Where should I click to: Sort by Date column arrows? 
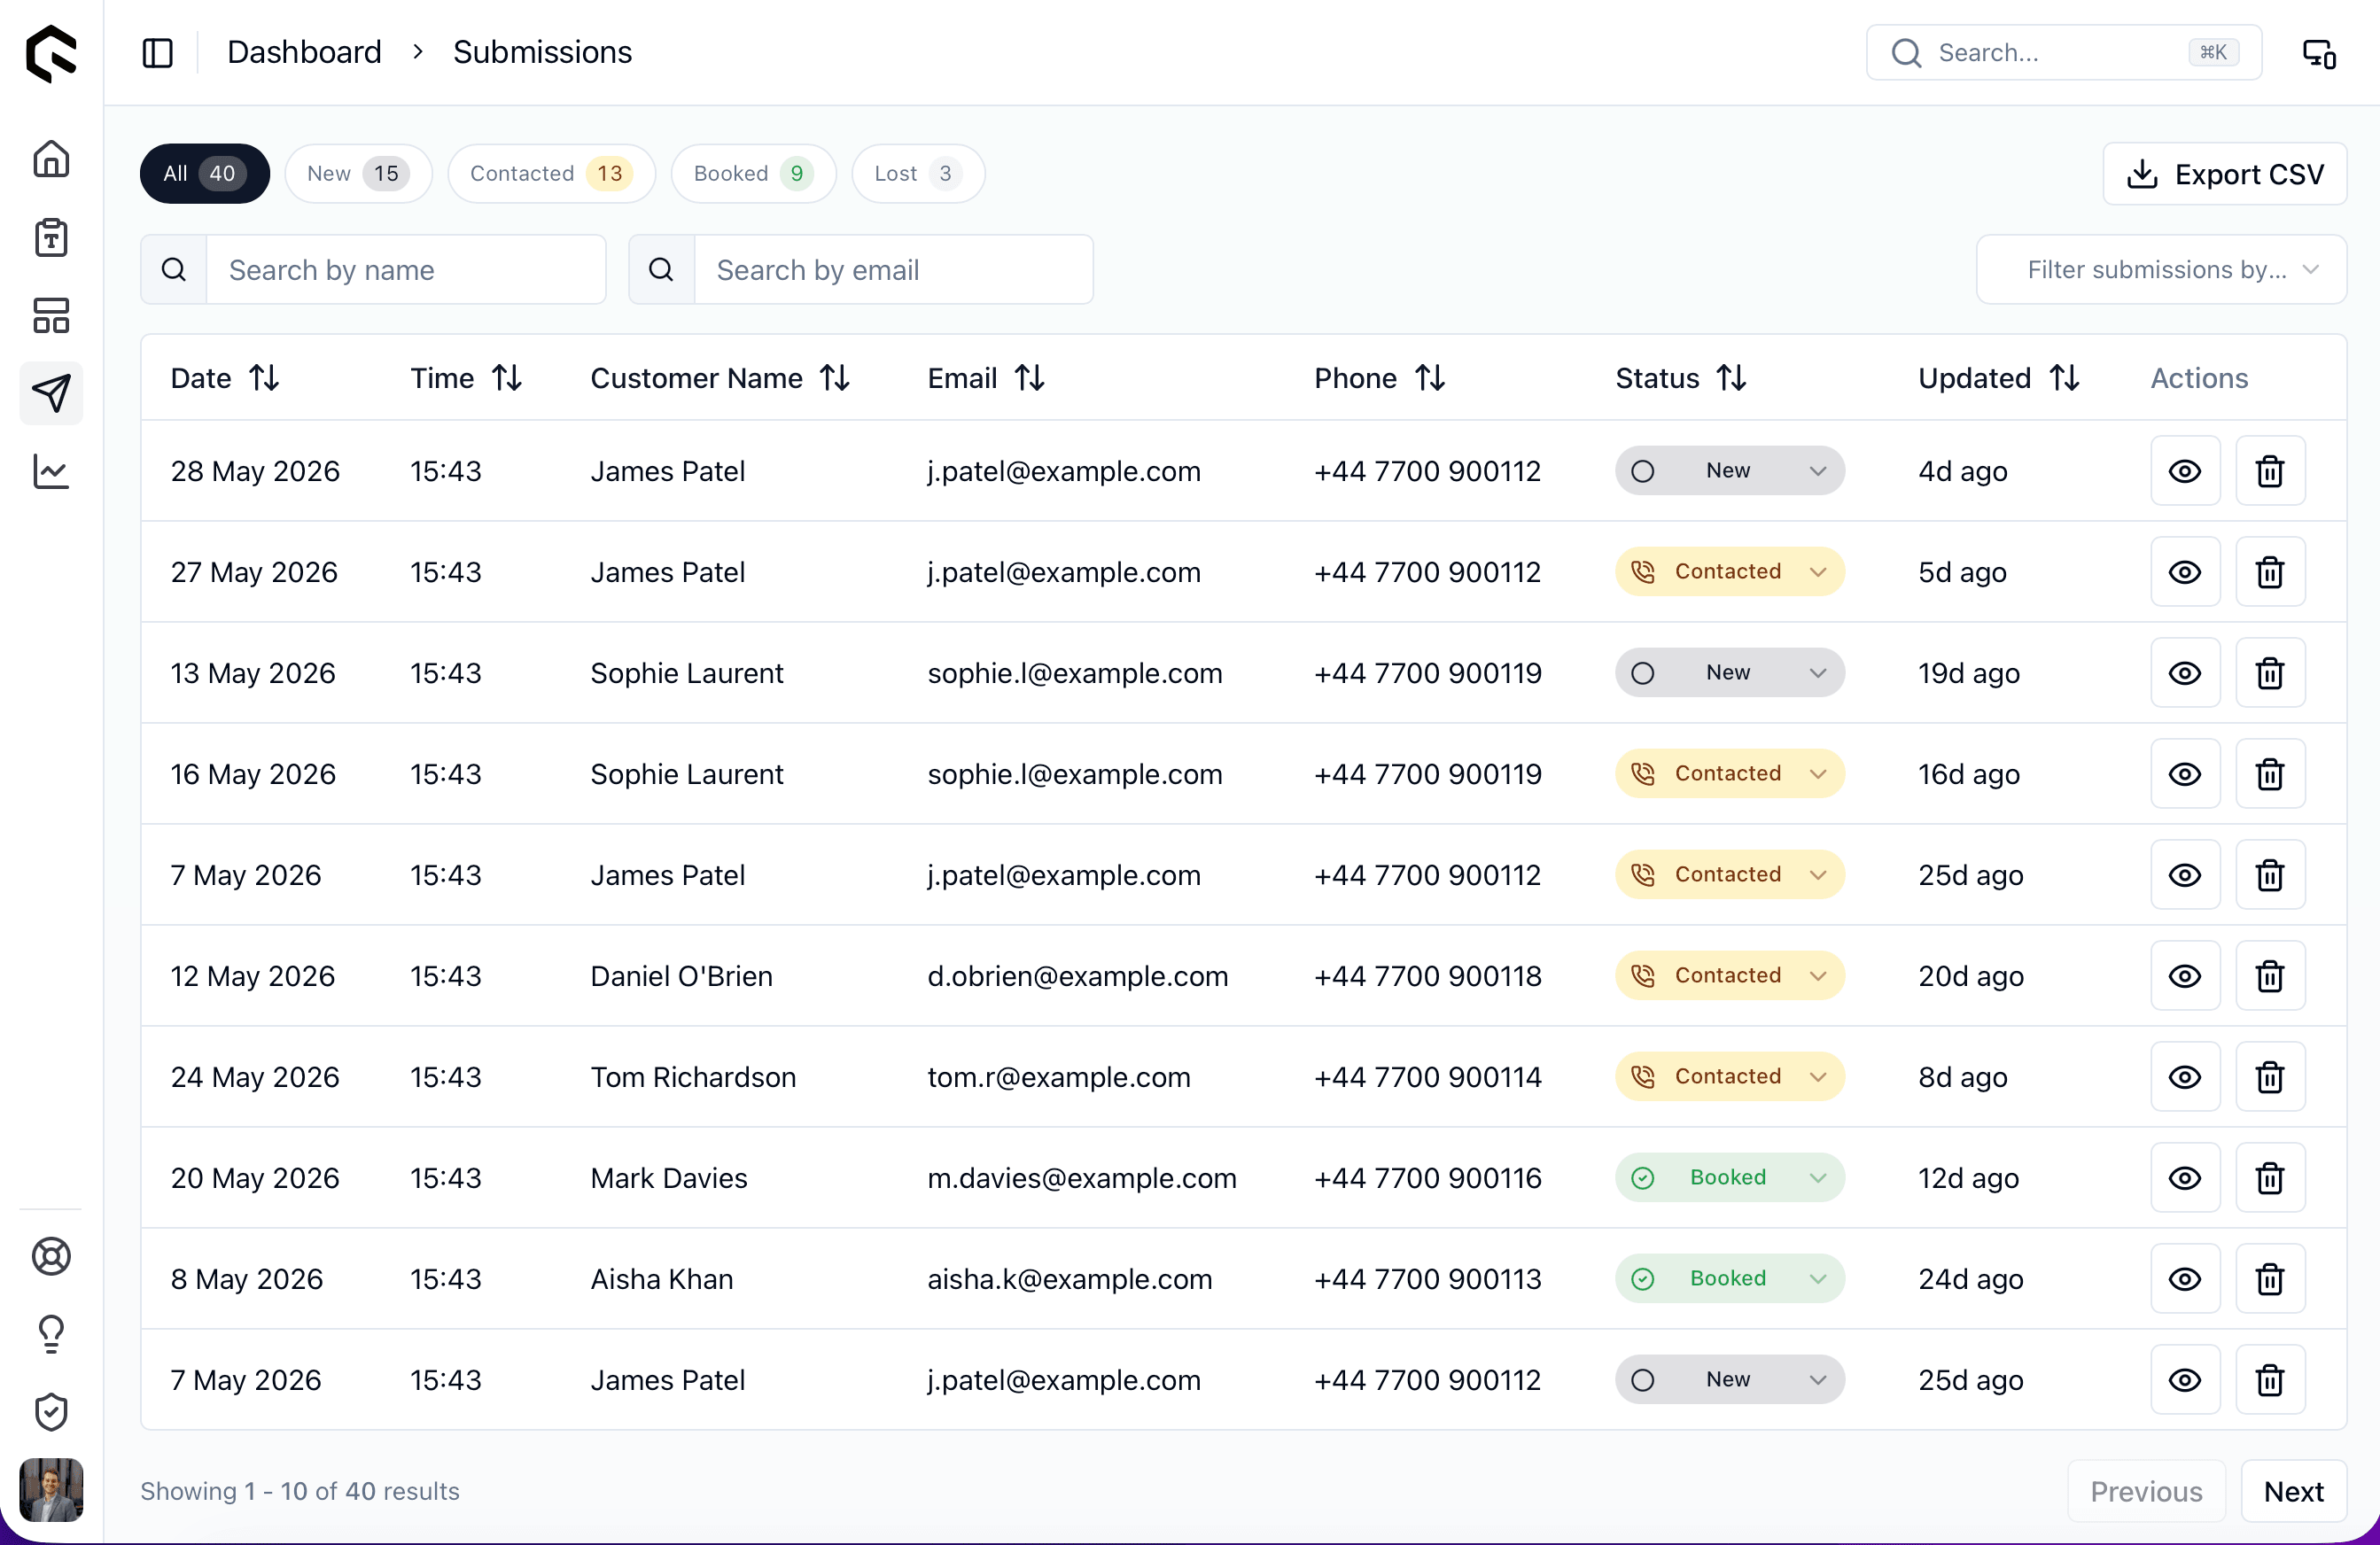(x=264, y=378)
